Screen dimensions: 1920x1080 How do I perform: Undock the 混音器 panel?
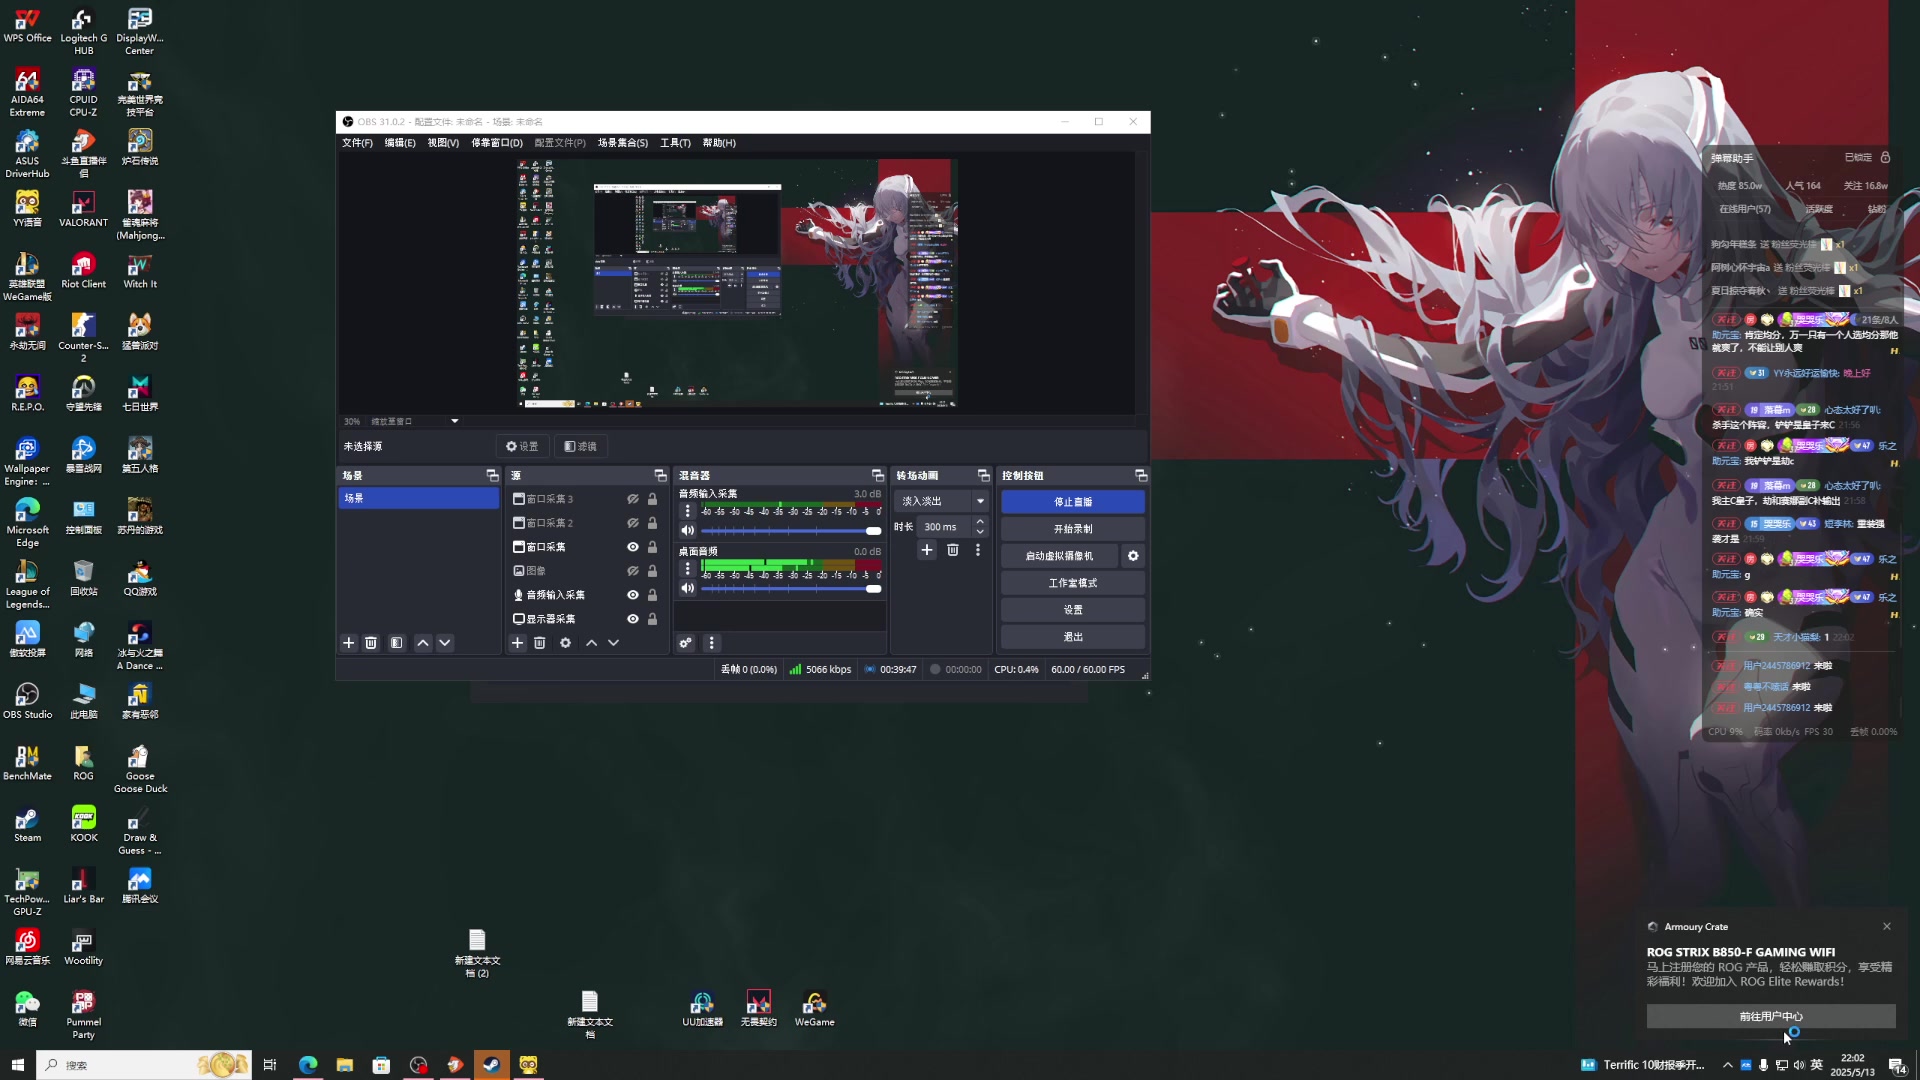pyautogui.click(x=877, y=475)
